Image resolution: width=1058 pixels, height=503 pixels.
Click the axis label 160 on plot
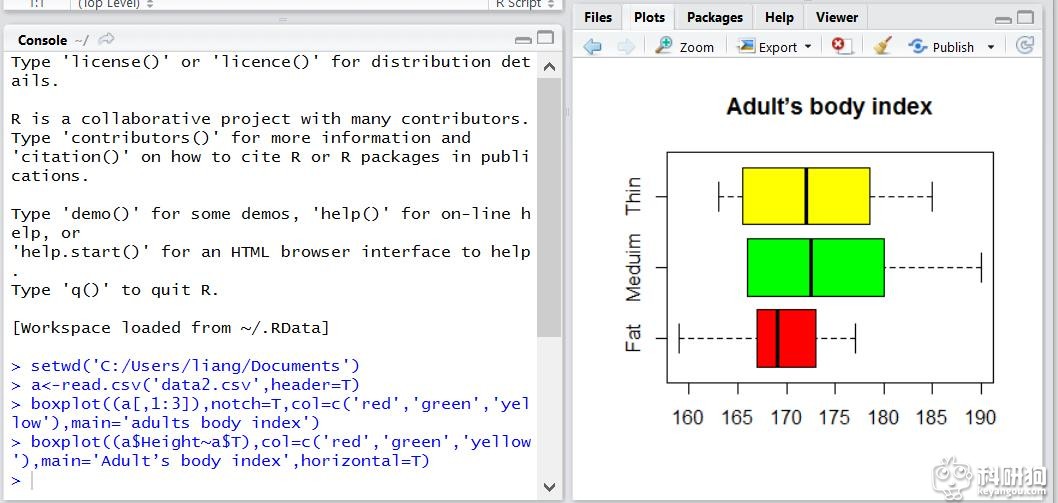688,417
